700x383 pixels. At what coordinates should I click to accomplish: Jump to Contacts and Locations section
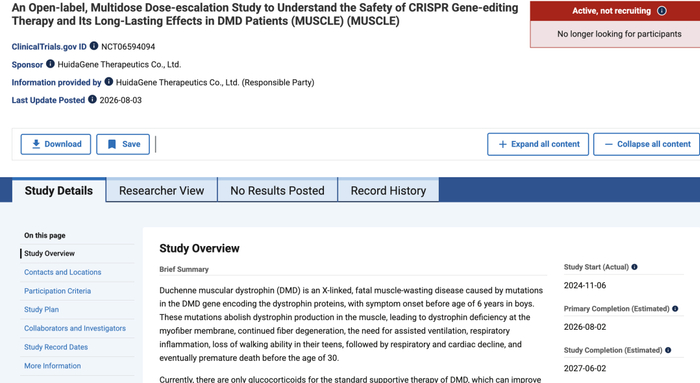pyautogui.click(x=62, y=272)
